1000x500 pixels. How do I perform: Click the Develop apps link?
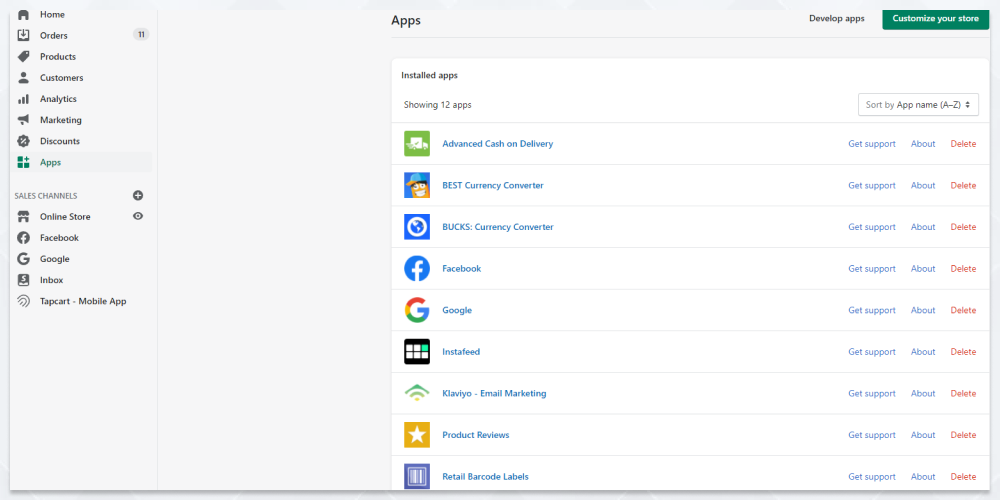coord(837,18)
